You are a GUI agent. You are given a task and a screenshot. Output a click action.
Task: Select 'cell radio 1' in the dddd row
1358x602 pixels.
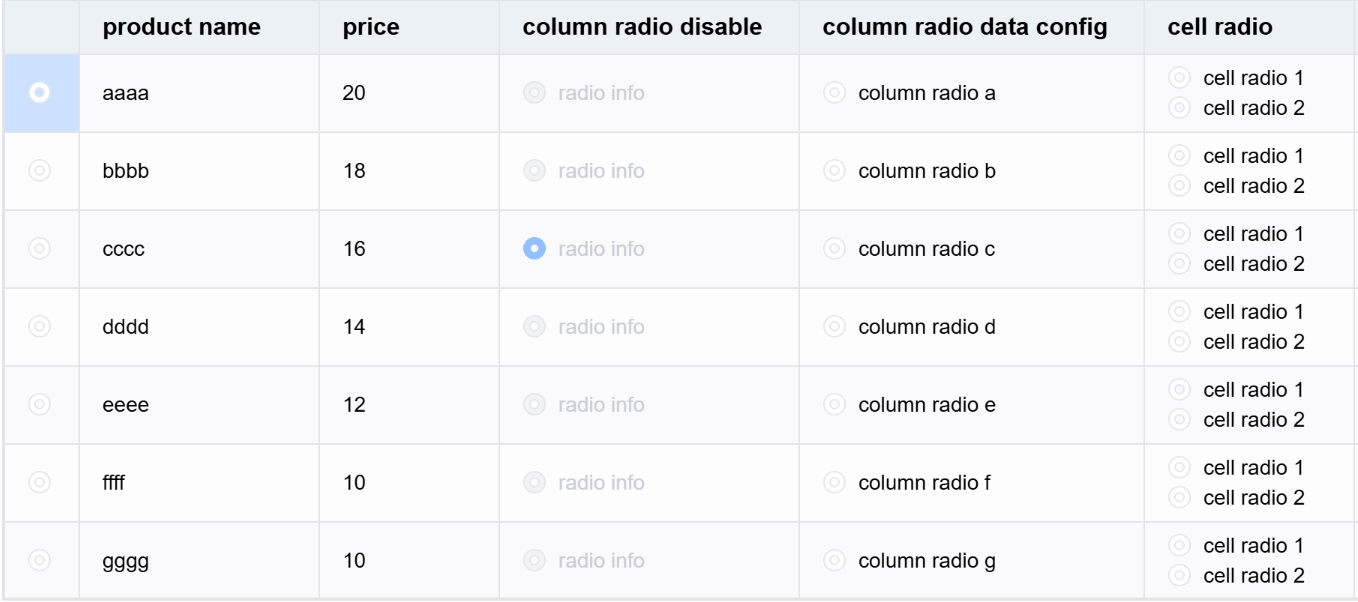pyautogui.click(x=1180, y=312)
